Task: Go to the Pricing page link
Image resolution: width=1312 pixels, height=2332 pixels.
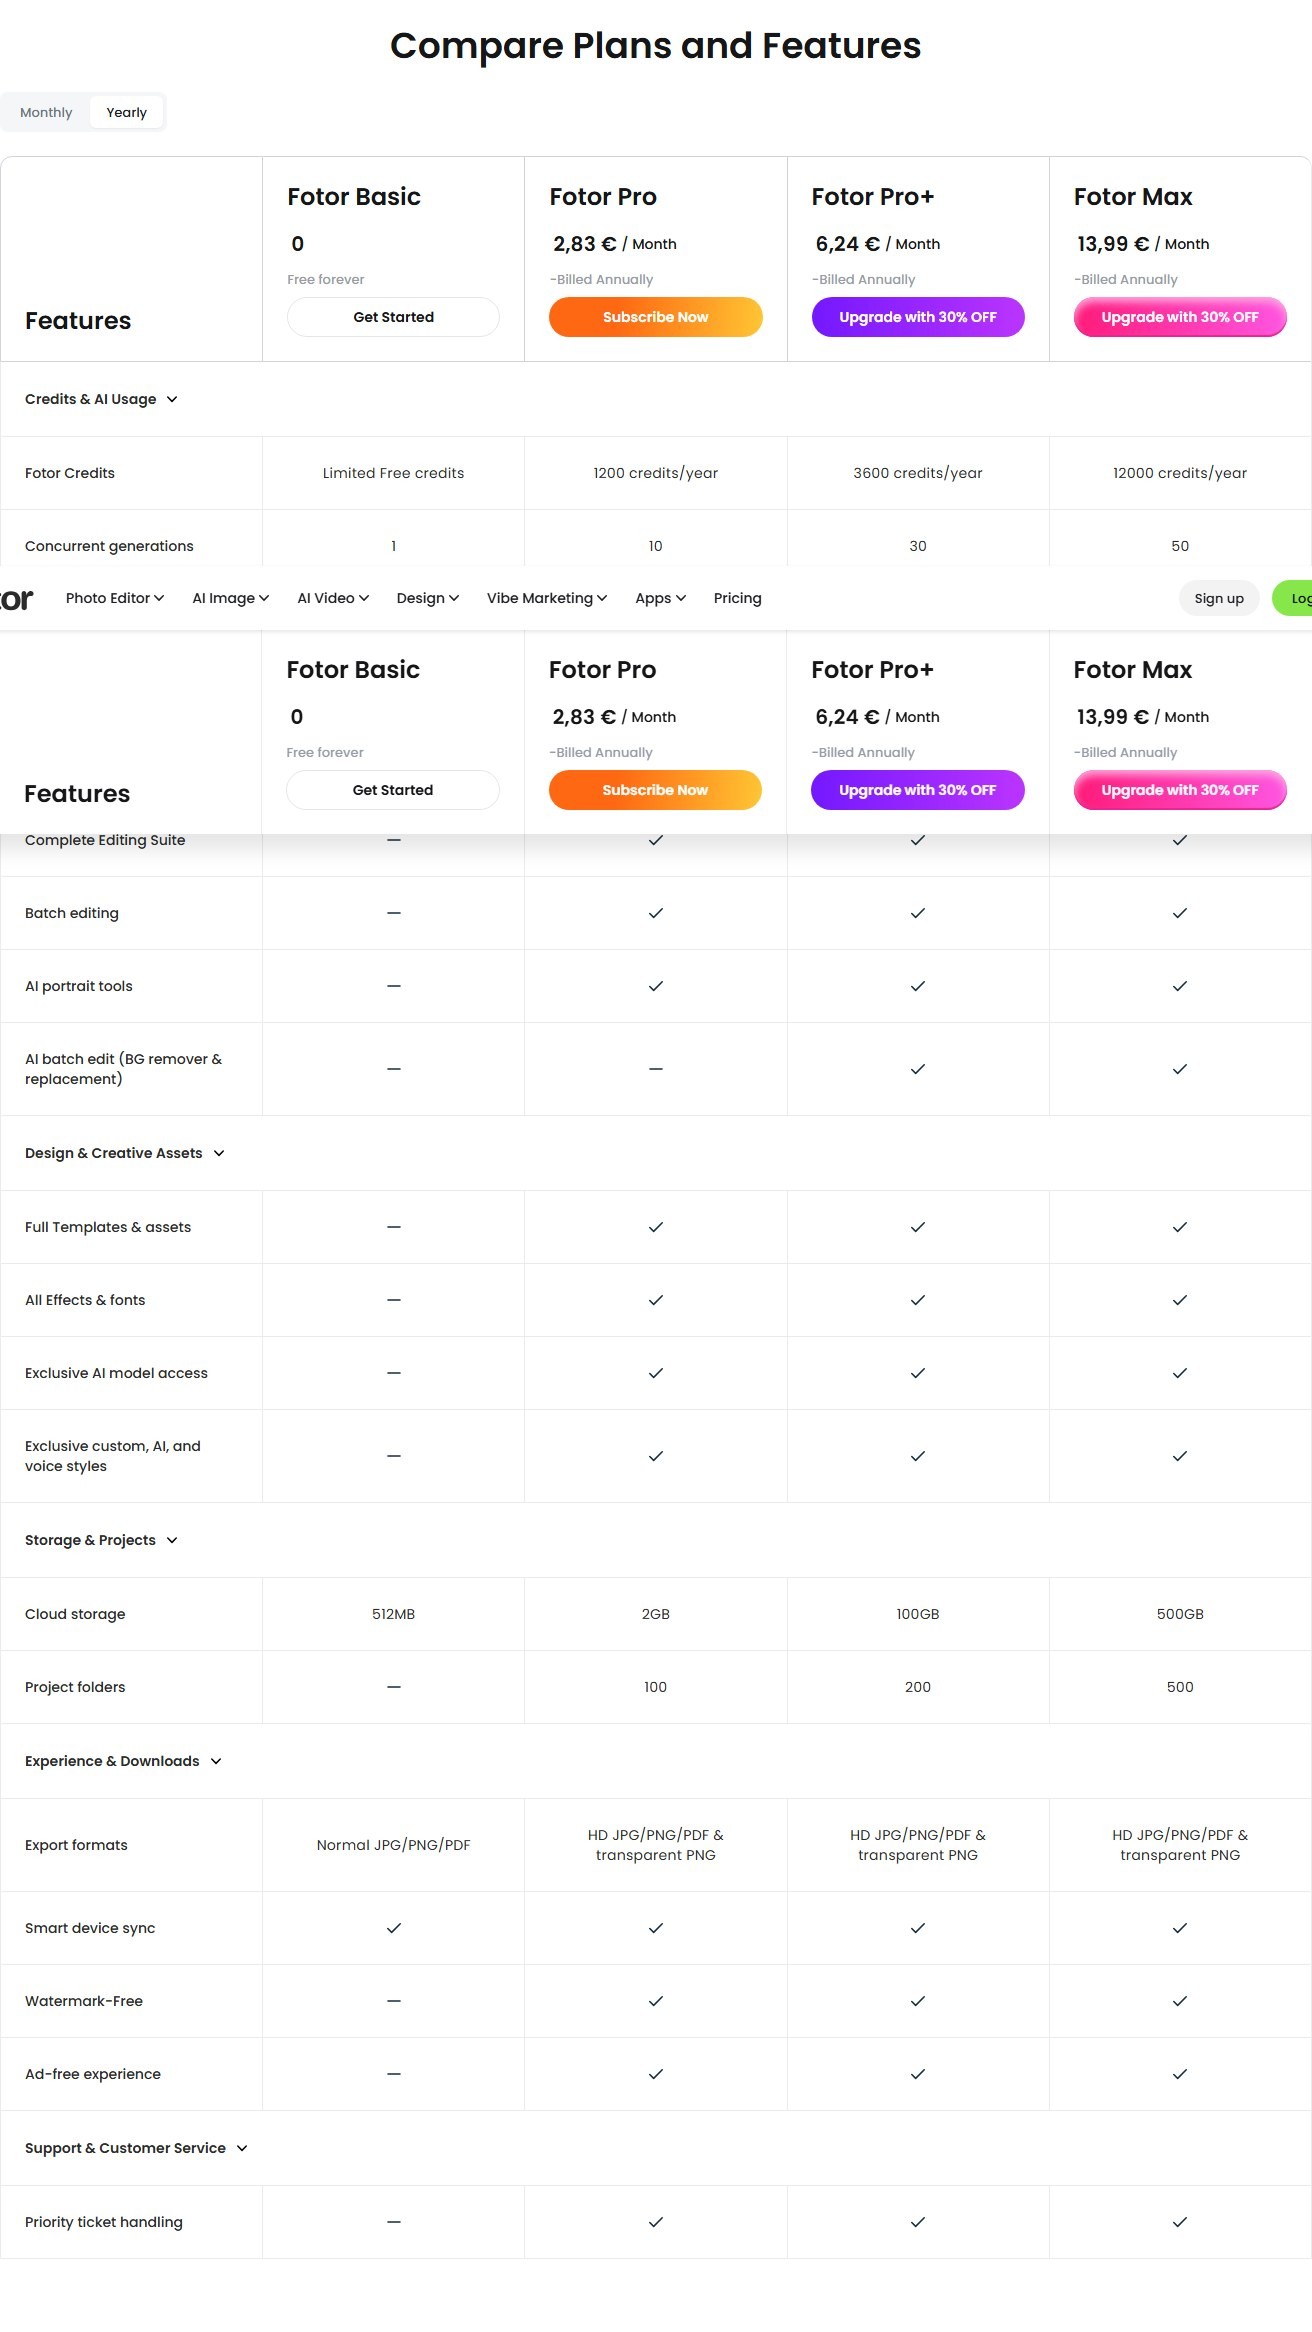Action: (738, 598)
